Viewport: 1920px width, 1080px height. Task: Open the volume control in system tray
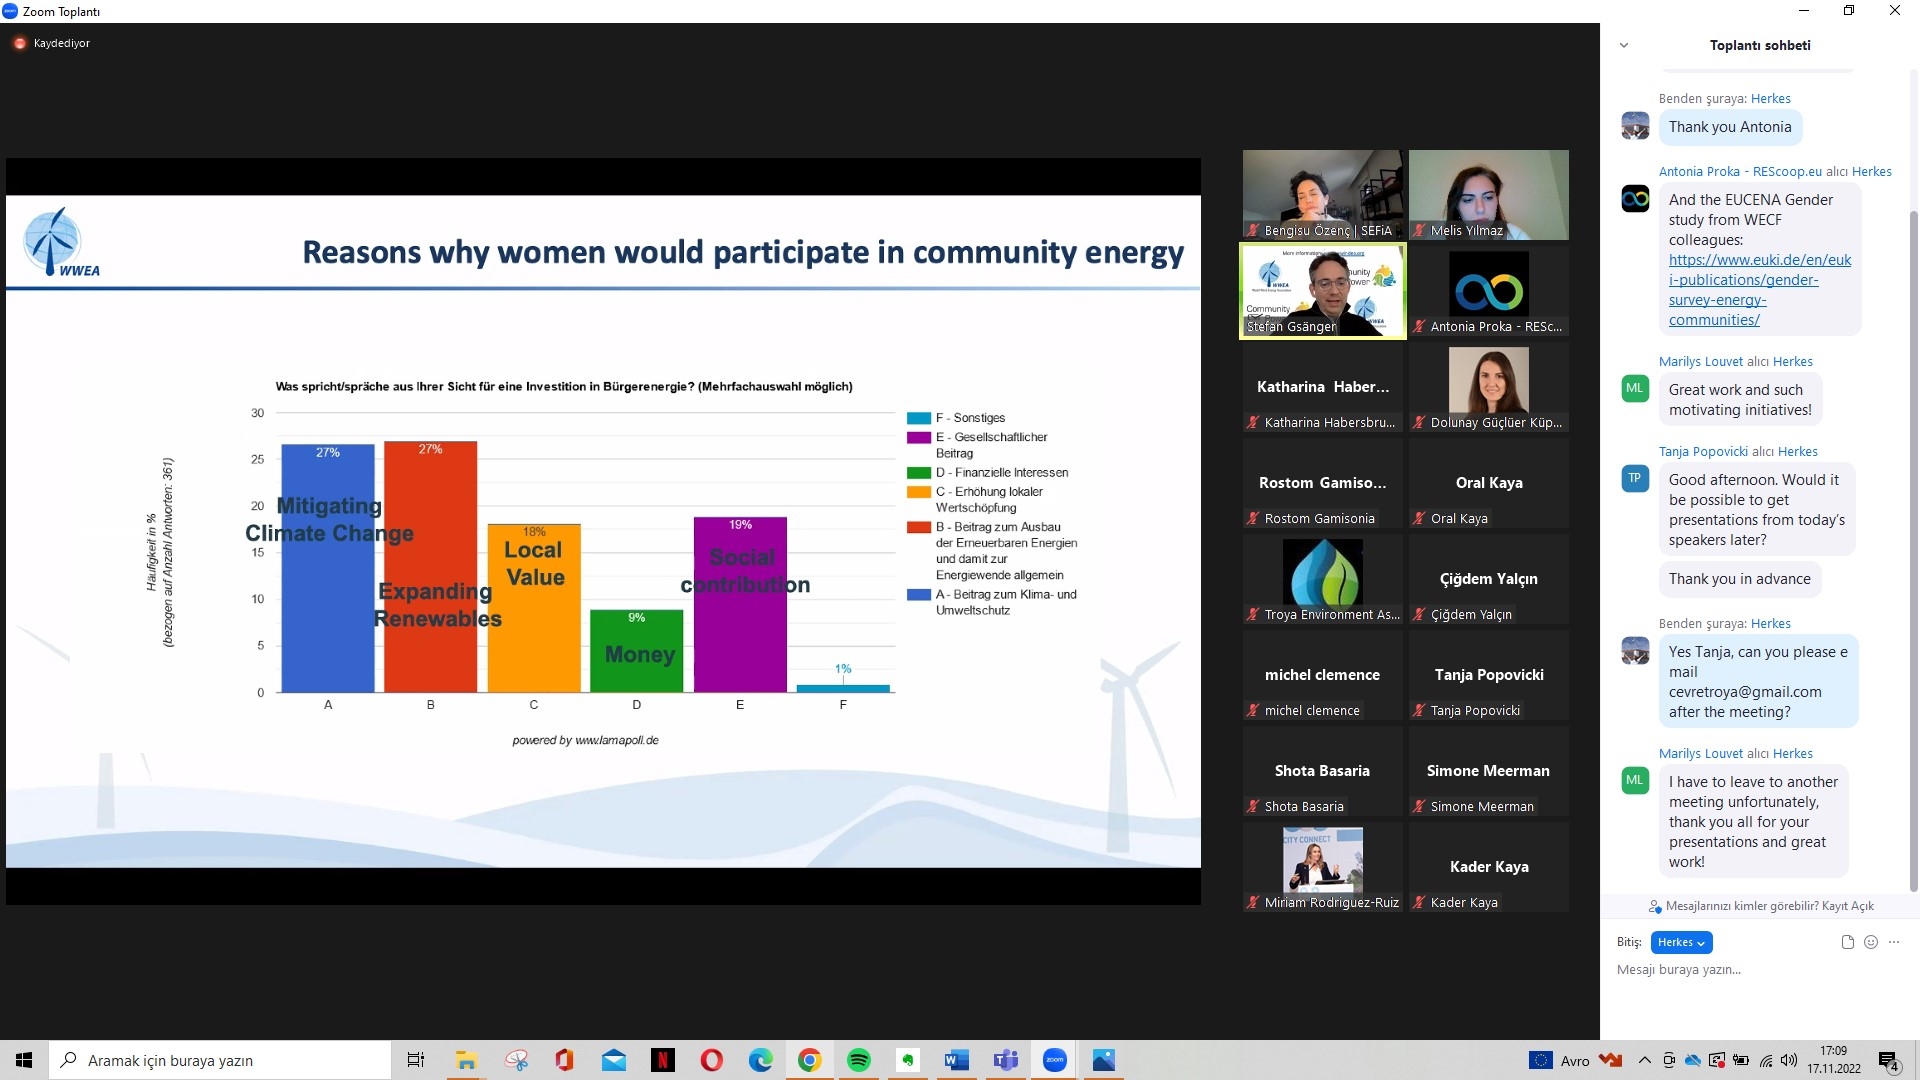(1789, 1060)
